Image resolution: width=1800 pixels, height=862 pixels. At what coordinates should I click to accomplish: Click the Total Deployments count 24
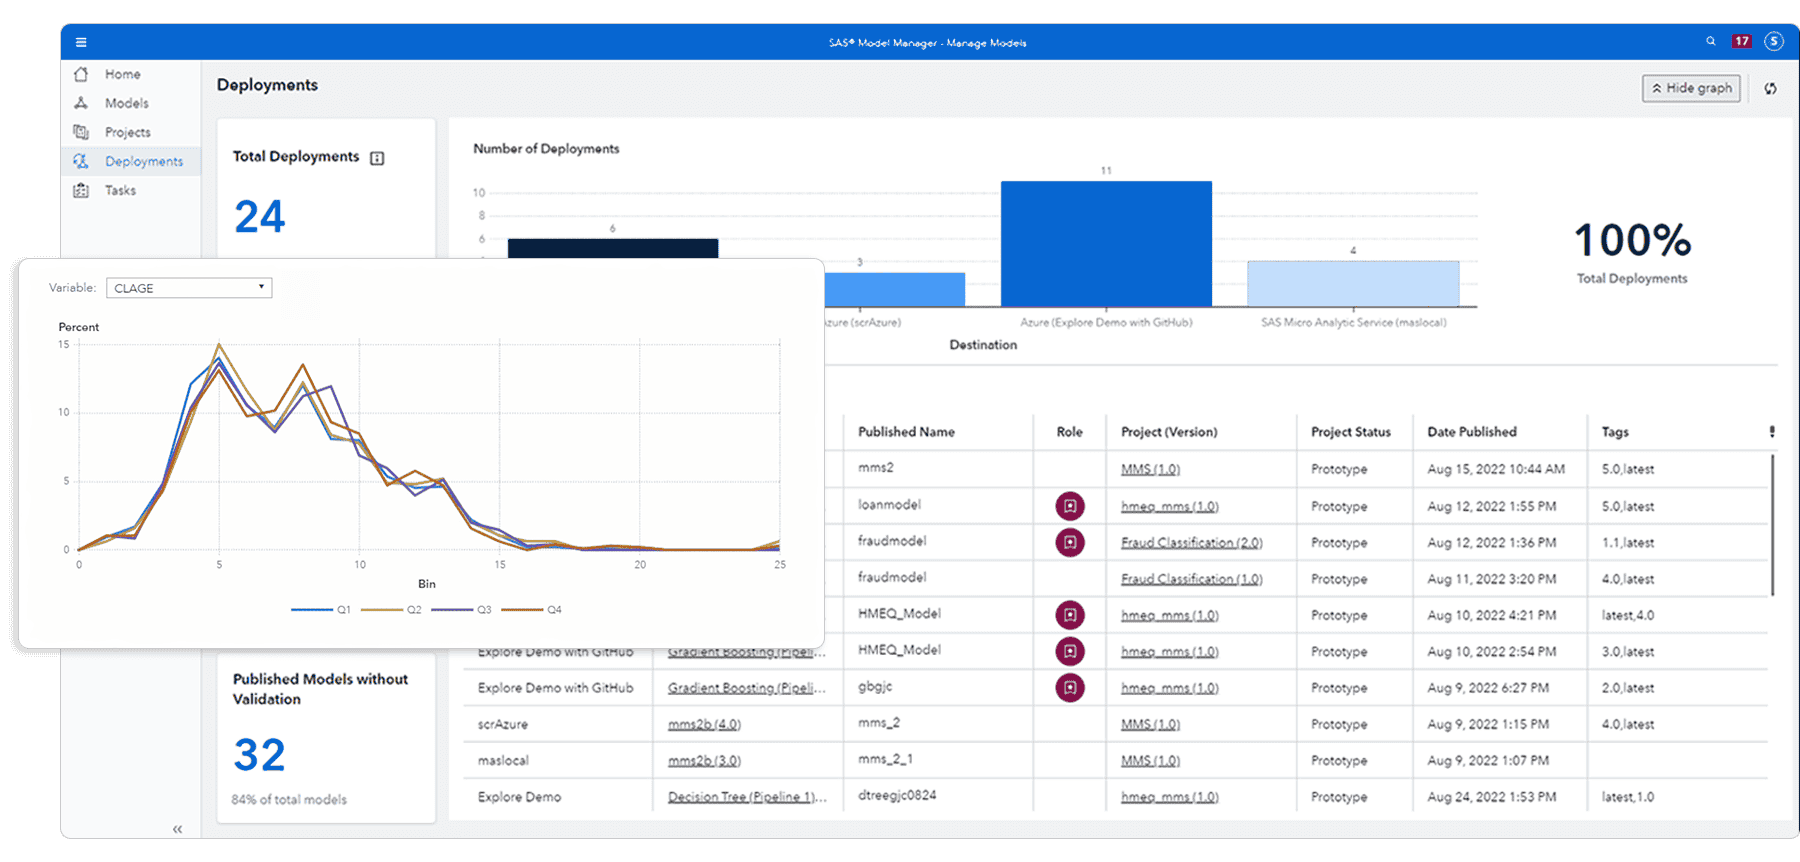[260, 217]
